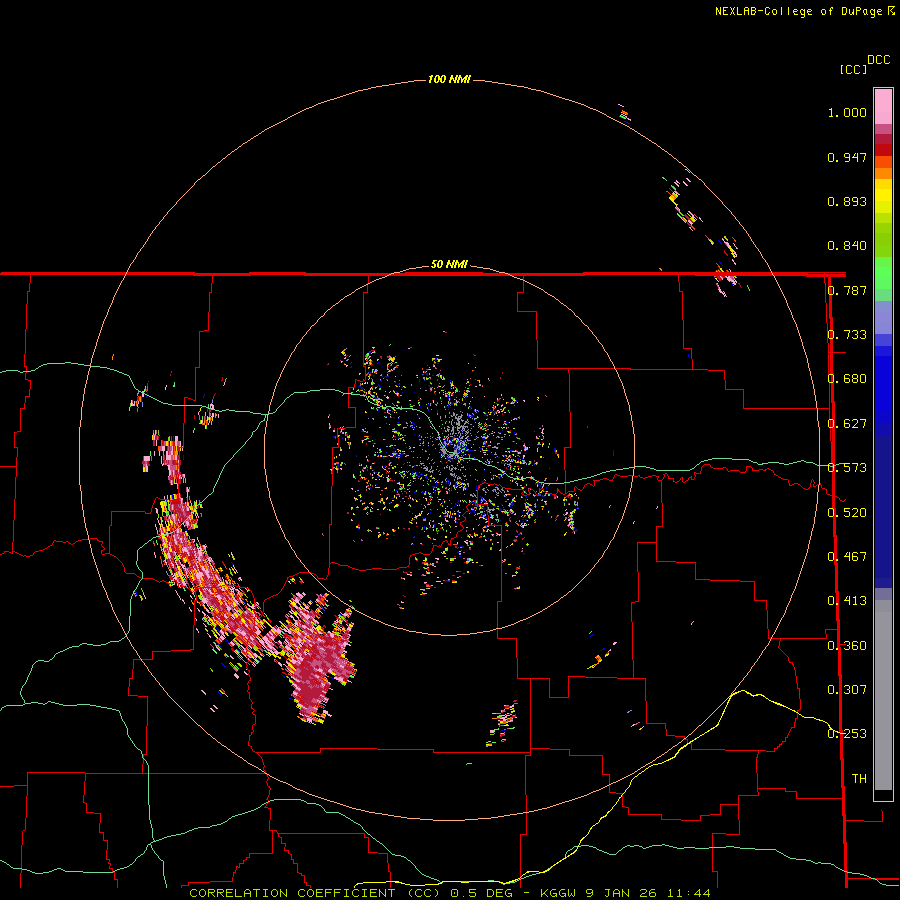The width and height of the screenshot is (900, 900).
Task: Click the 50 NMI range ring label
Action: [x=449, y=264]
